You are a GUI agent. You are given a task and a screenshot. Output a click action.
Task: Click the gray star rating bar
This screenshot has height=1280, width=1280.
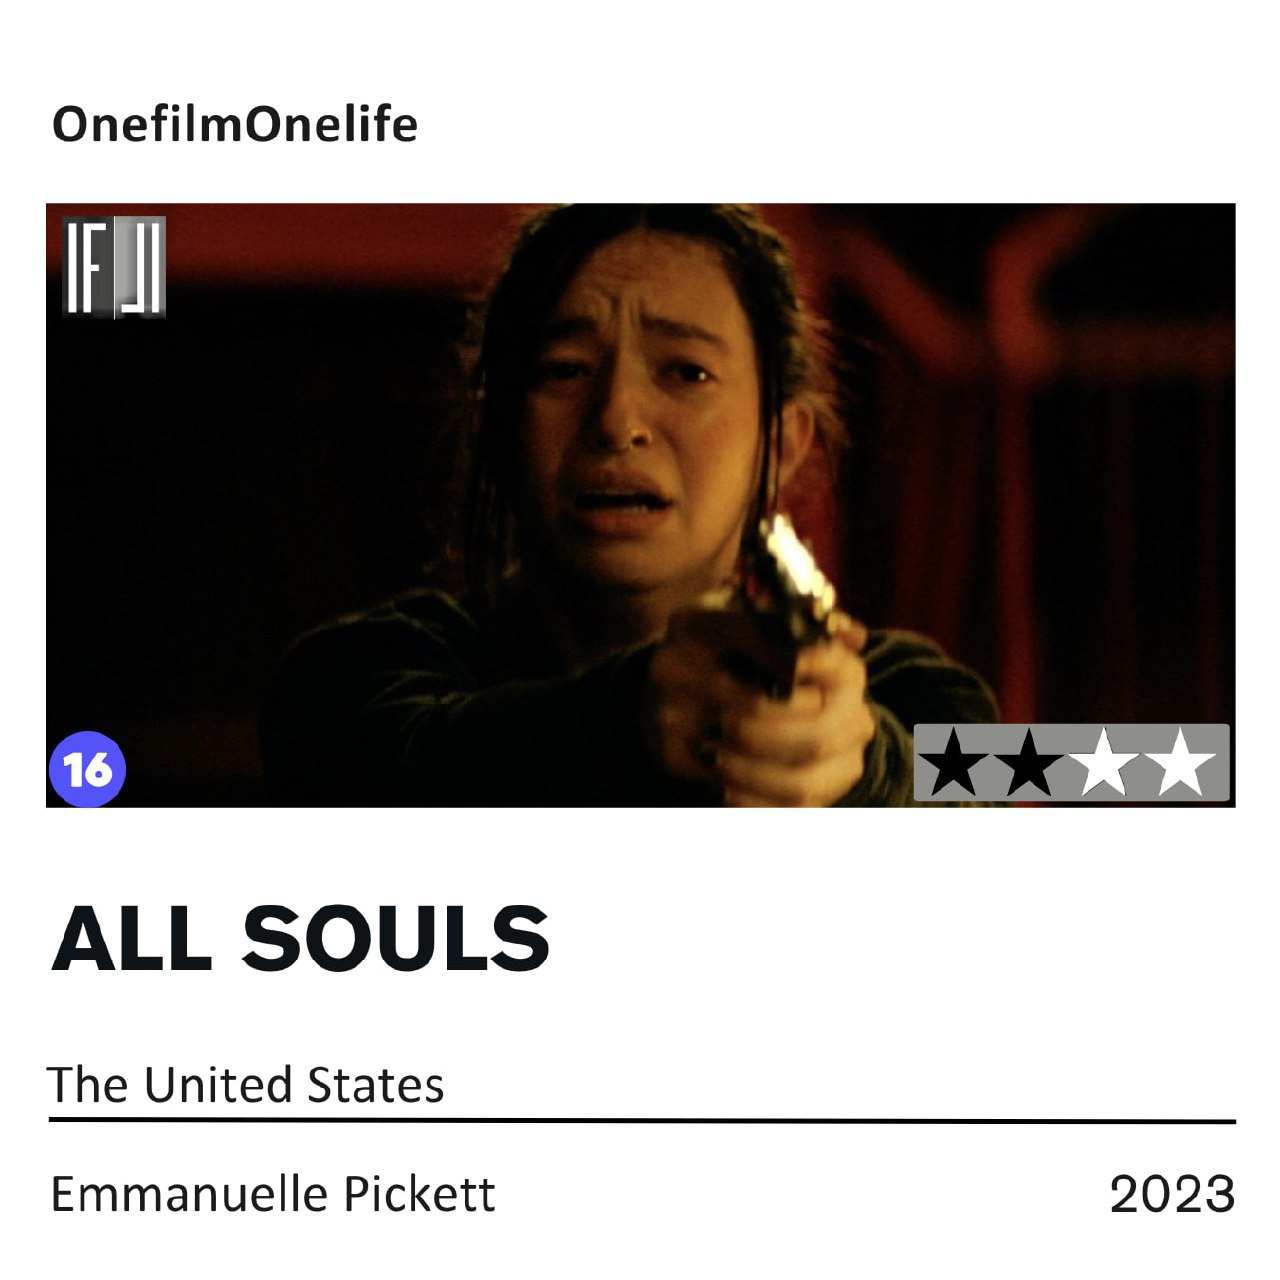point(1071,763)
